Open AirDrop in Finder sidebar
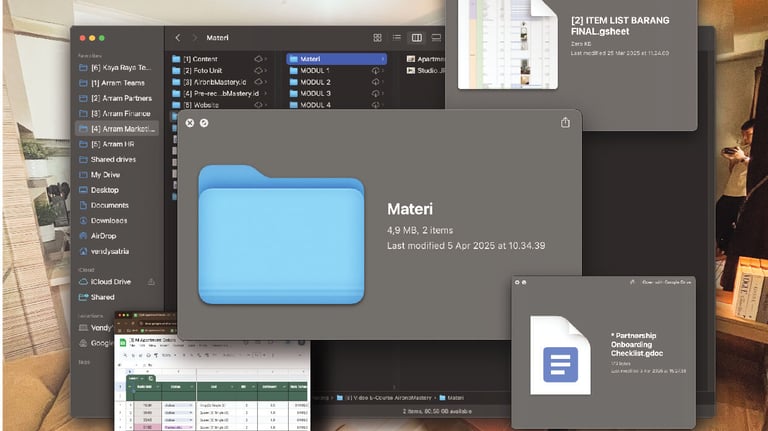The image size is (768, 431). pos(117,236)
